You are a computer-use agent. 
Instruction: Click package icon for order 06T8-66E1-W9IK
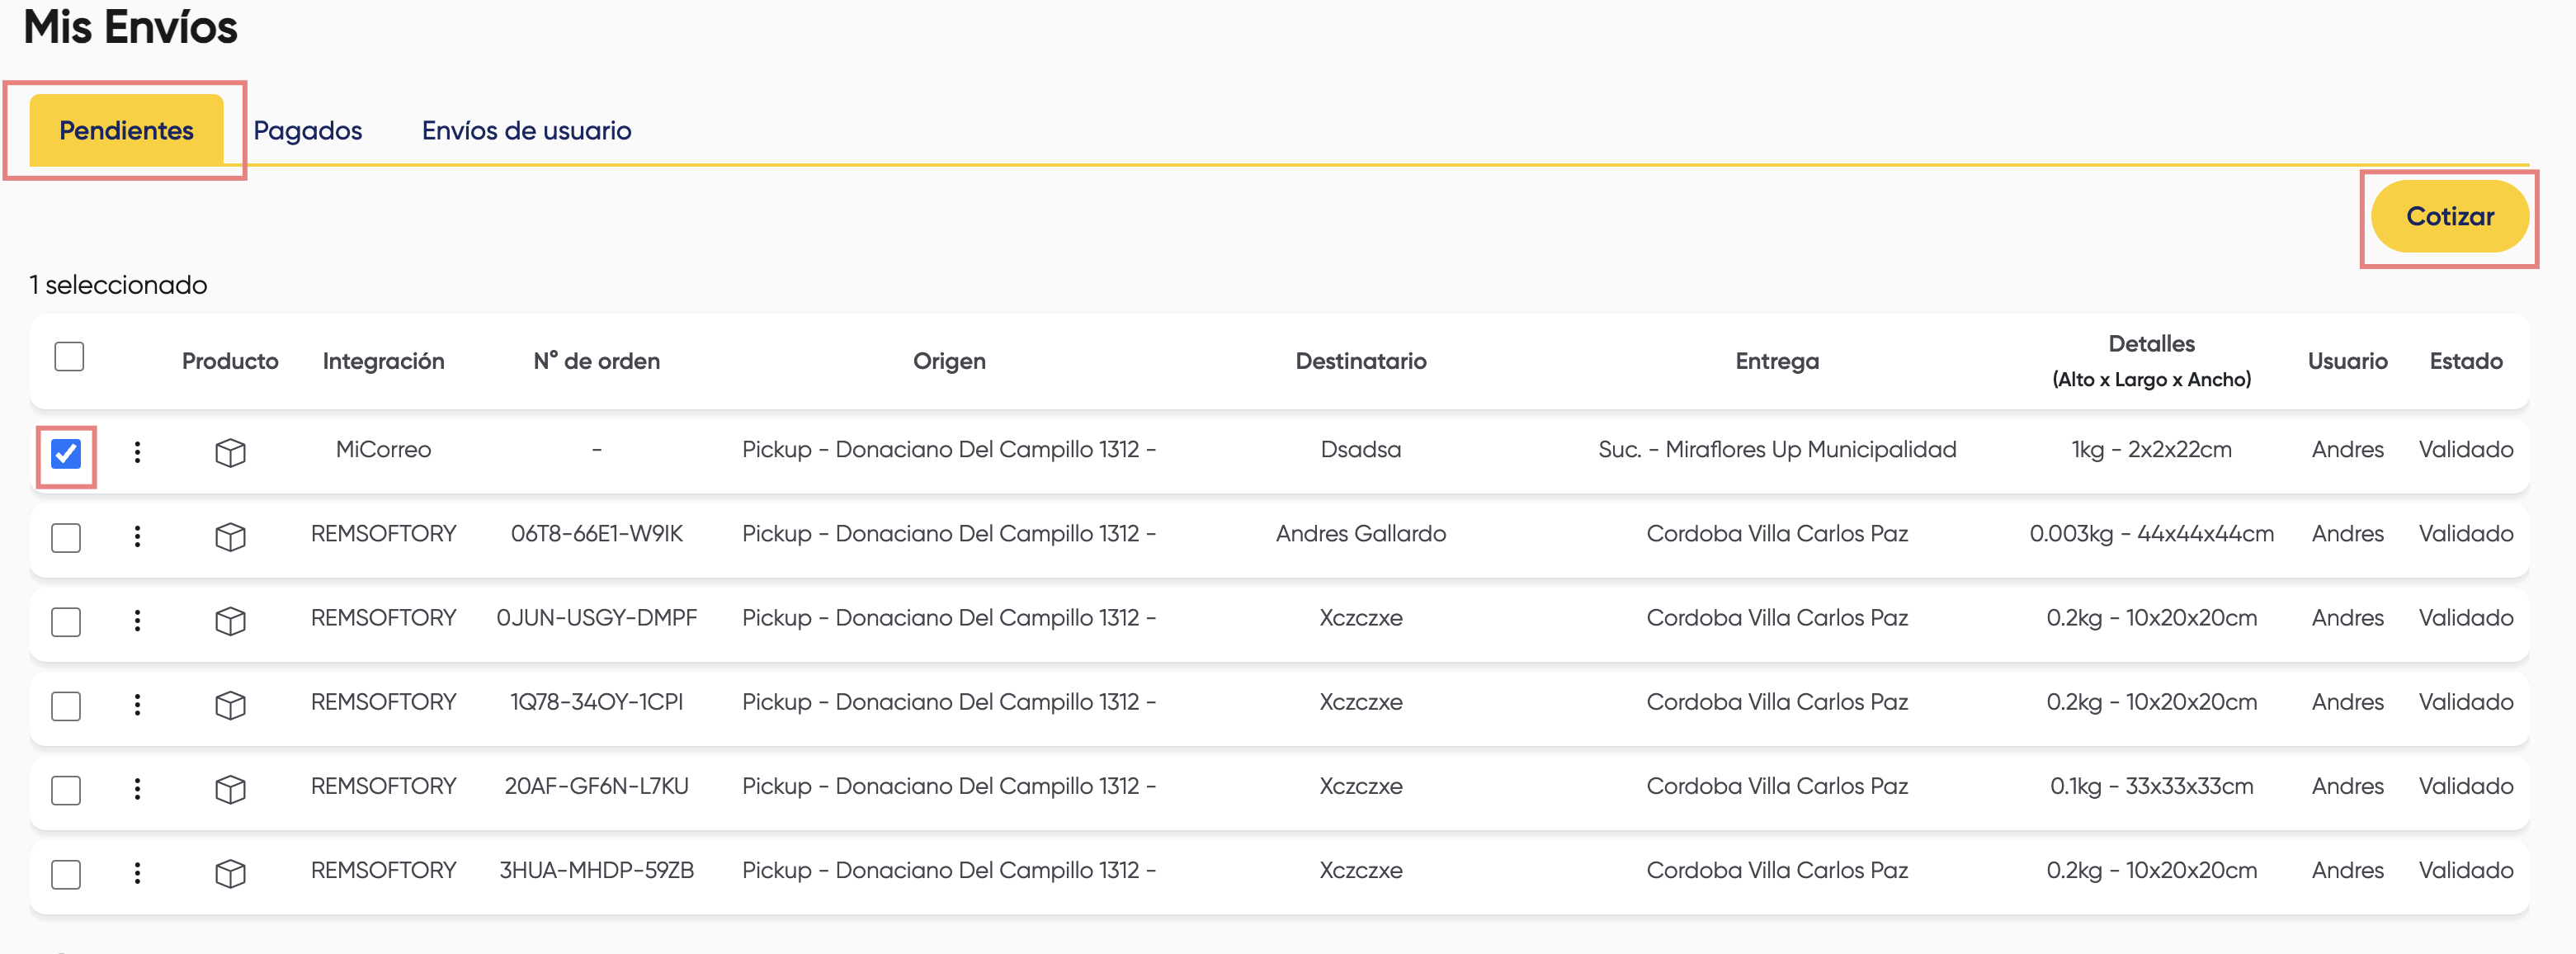click(x=230, y=536)
